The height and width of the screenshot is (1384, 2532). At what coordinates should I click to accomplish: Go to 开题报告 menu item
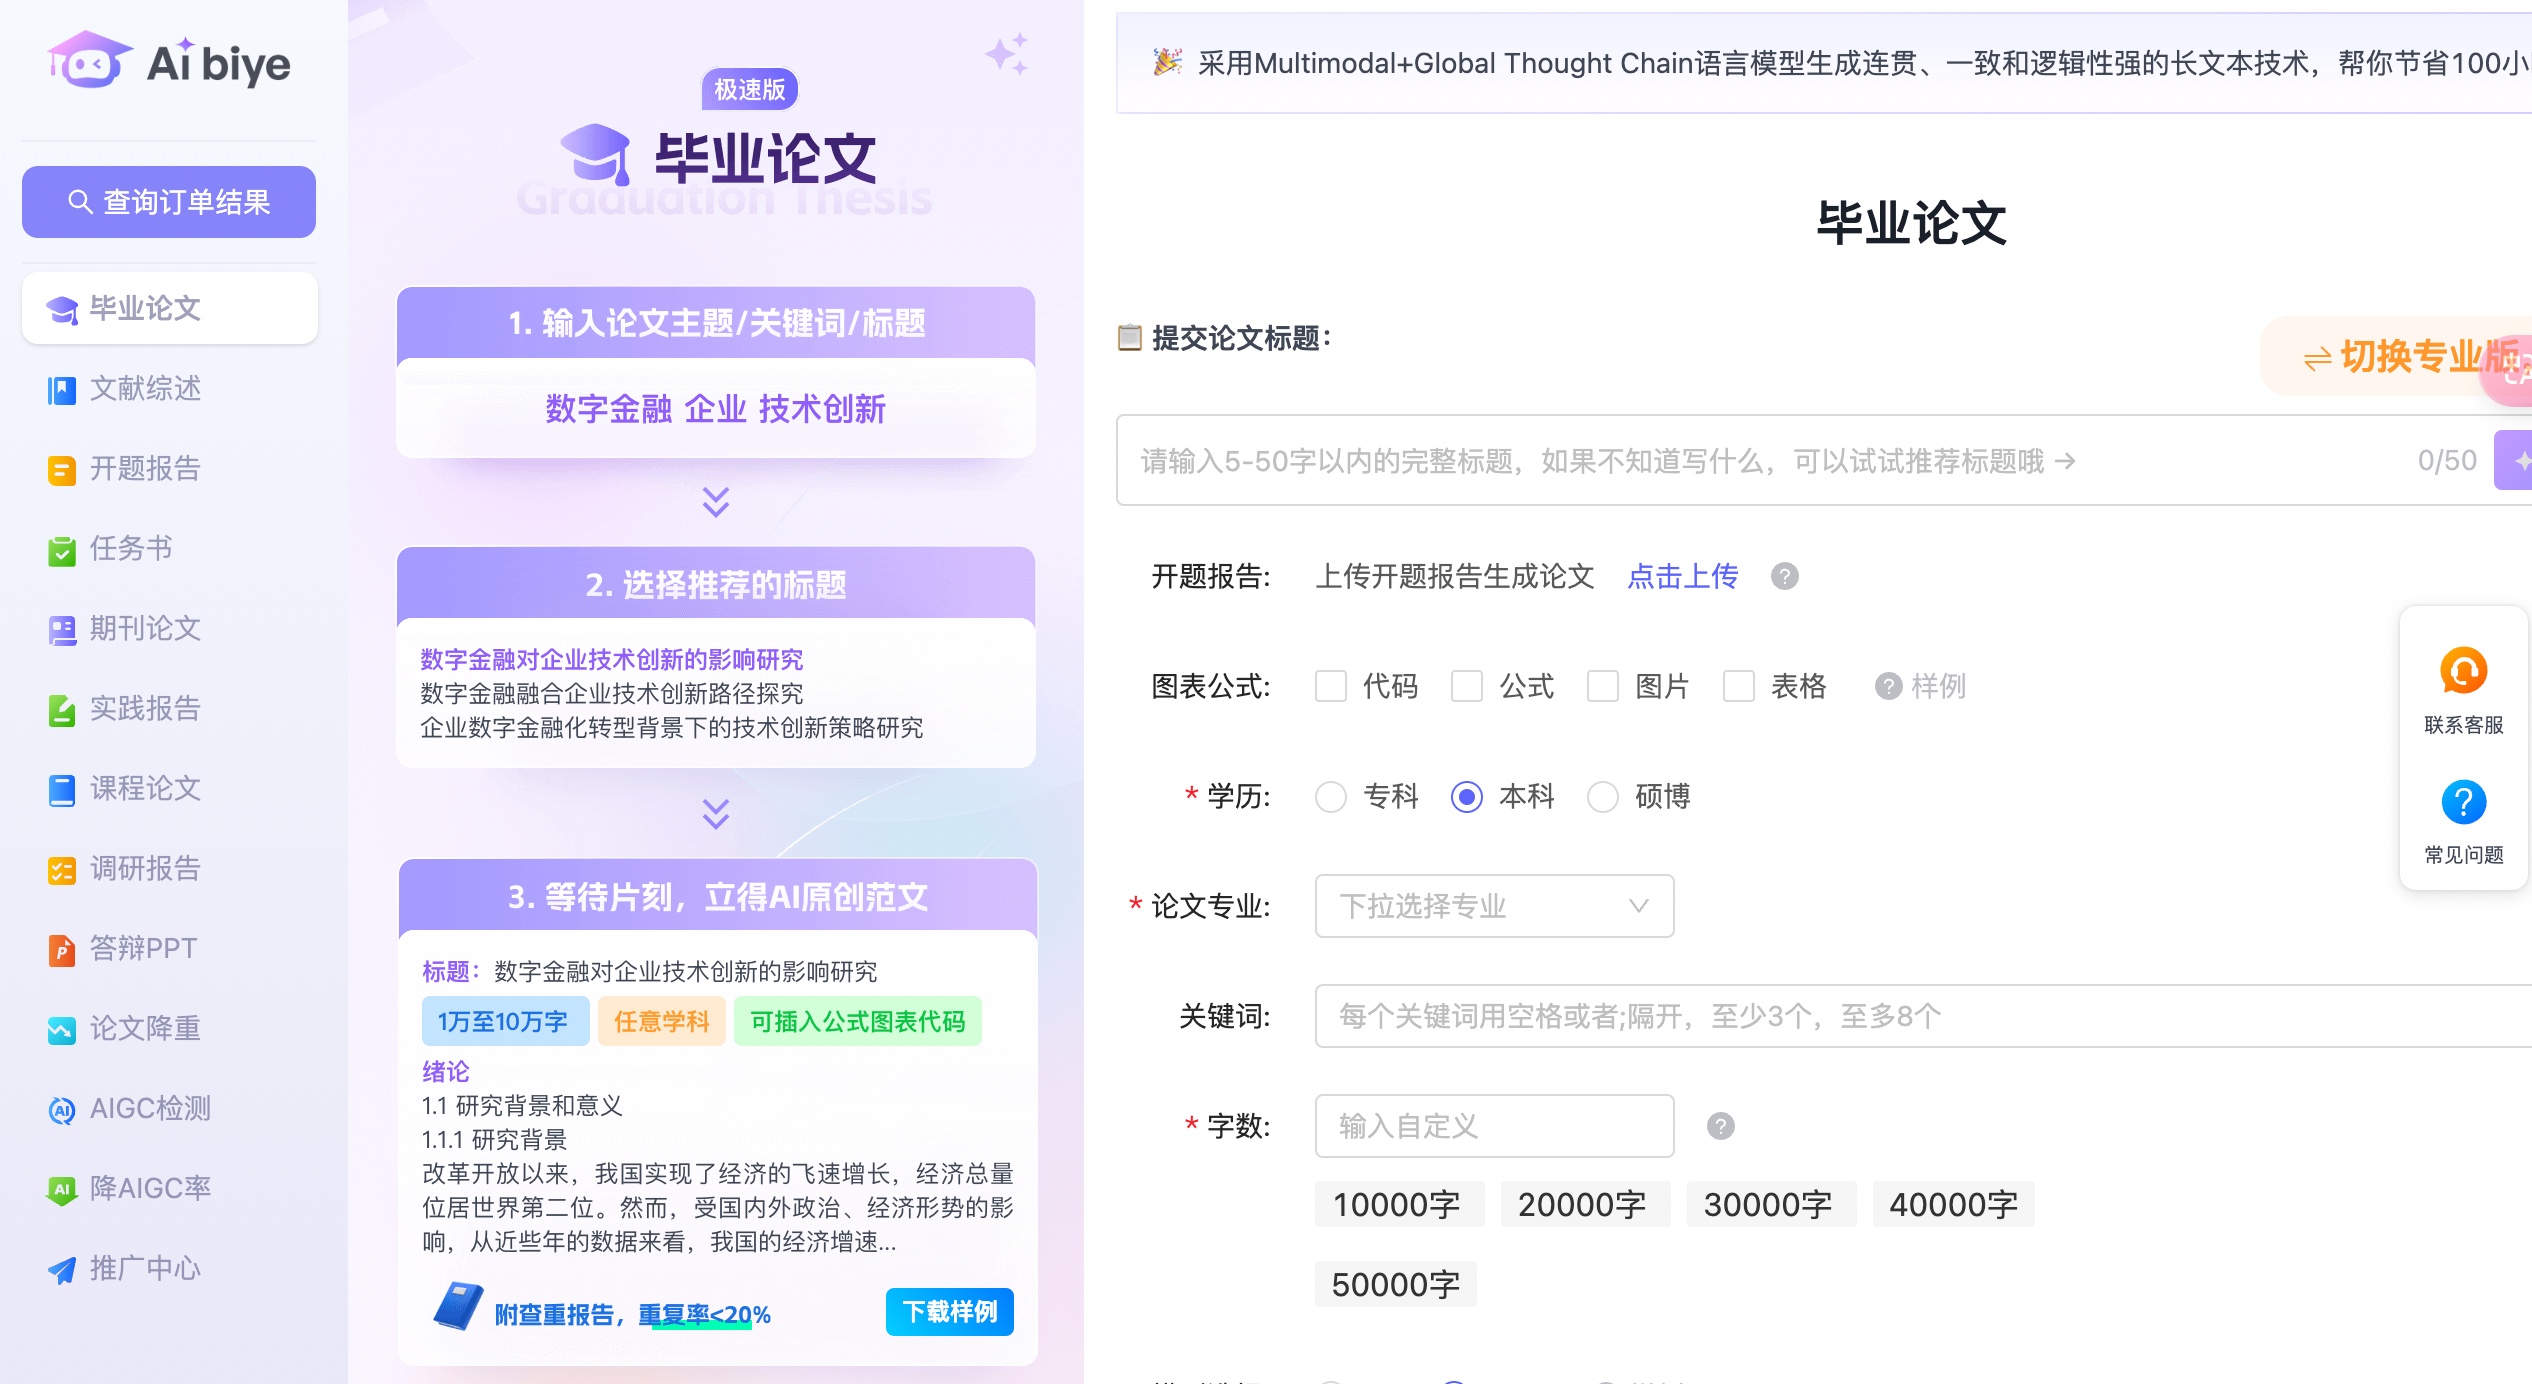click(145, 468)
